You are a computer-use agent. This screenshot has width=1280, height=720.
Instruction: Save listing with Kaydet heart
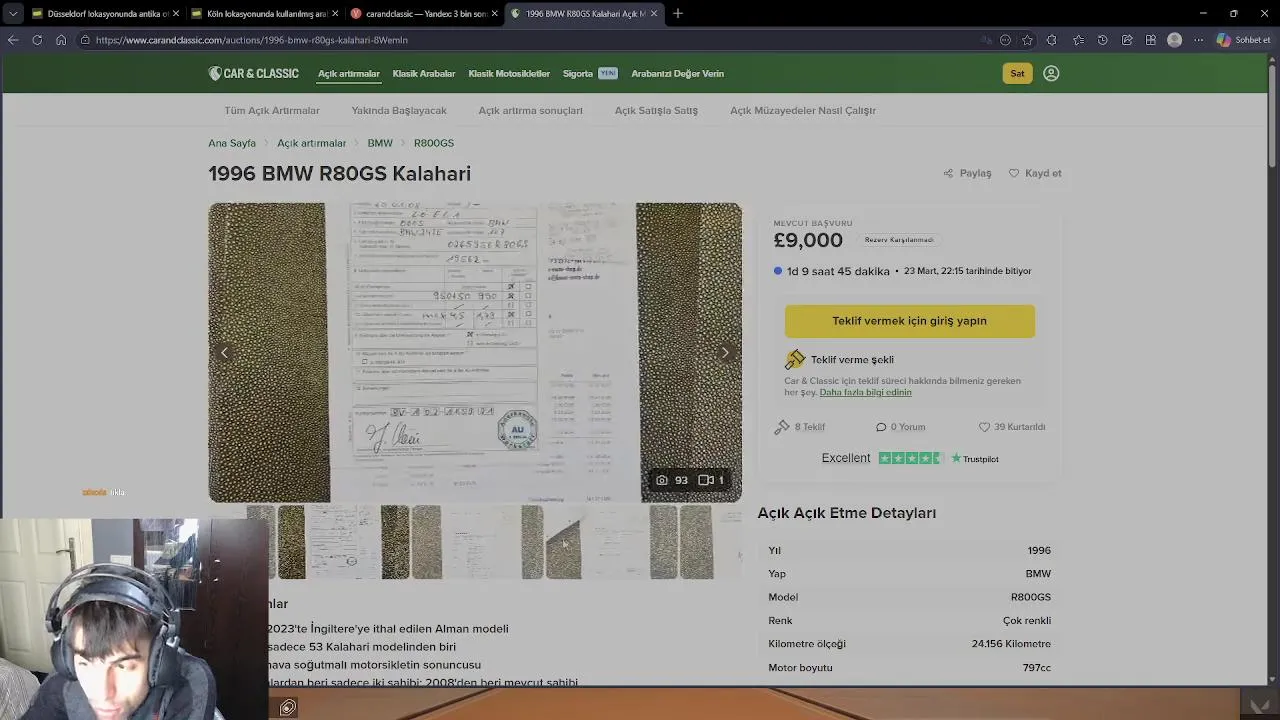point(1034,173)
